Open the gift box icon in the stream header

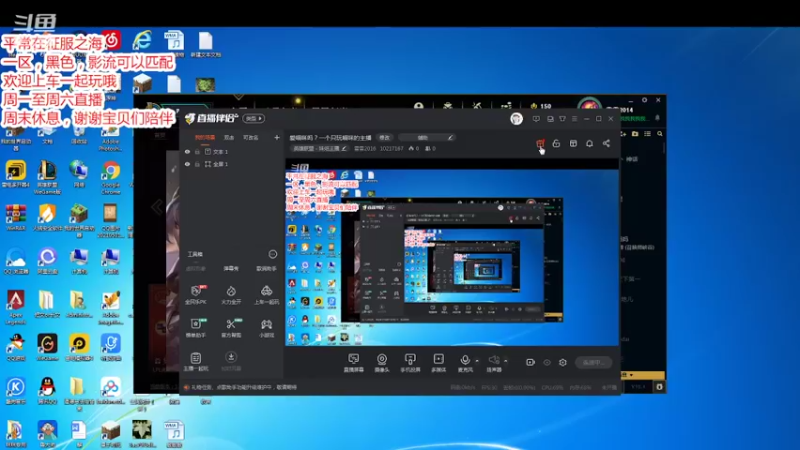(540, 144)
